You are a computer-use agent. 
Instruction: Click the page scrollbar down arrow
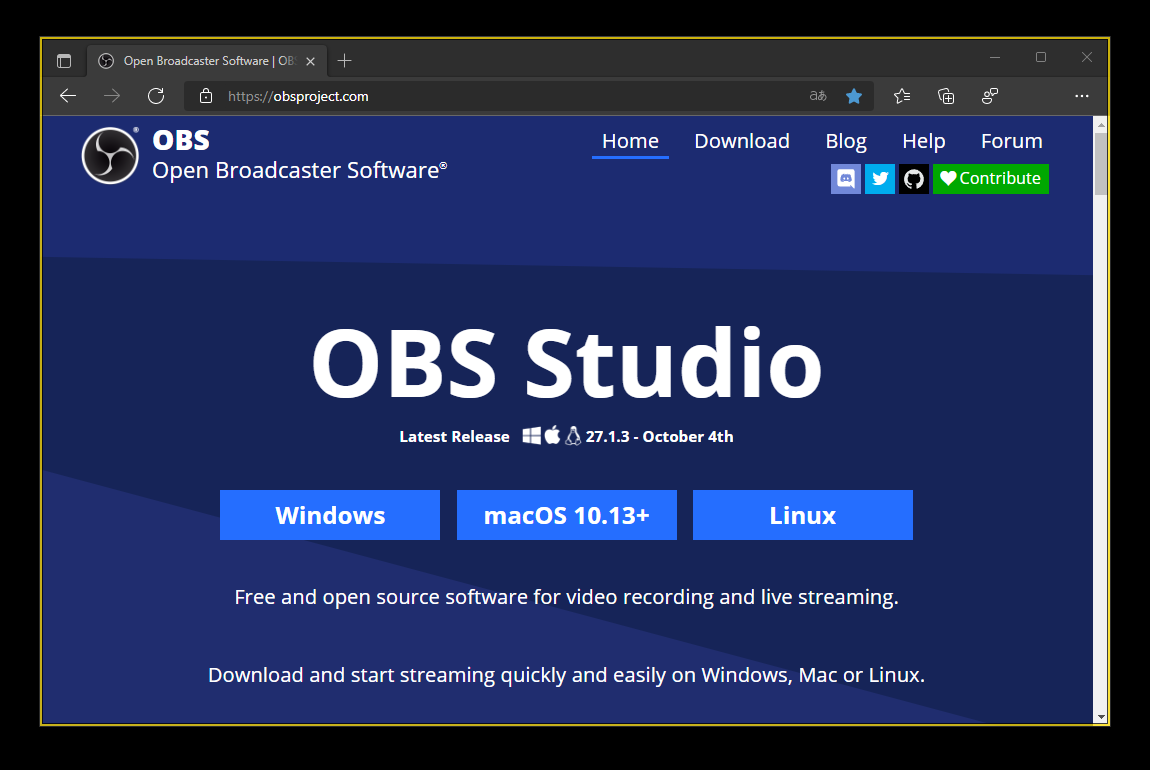pos(1101,716)
